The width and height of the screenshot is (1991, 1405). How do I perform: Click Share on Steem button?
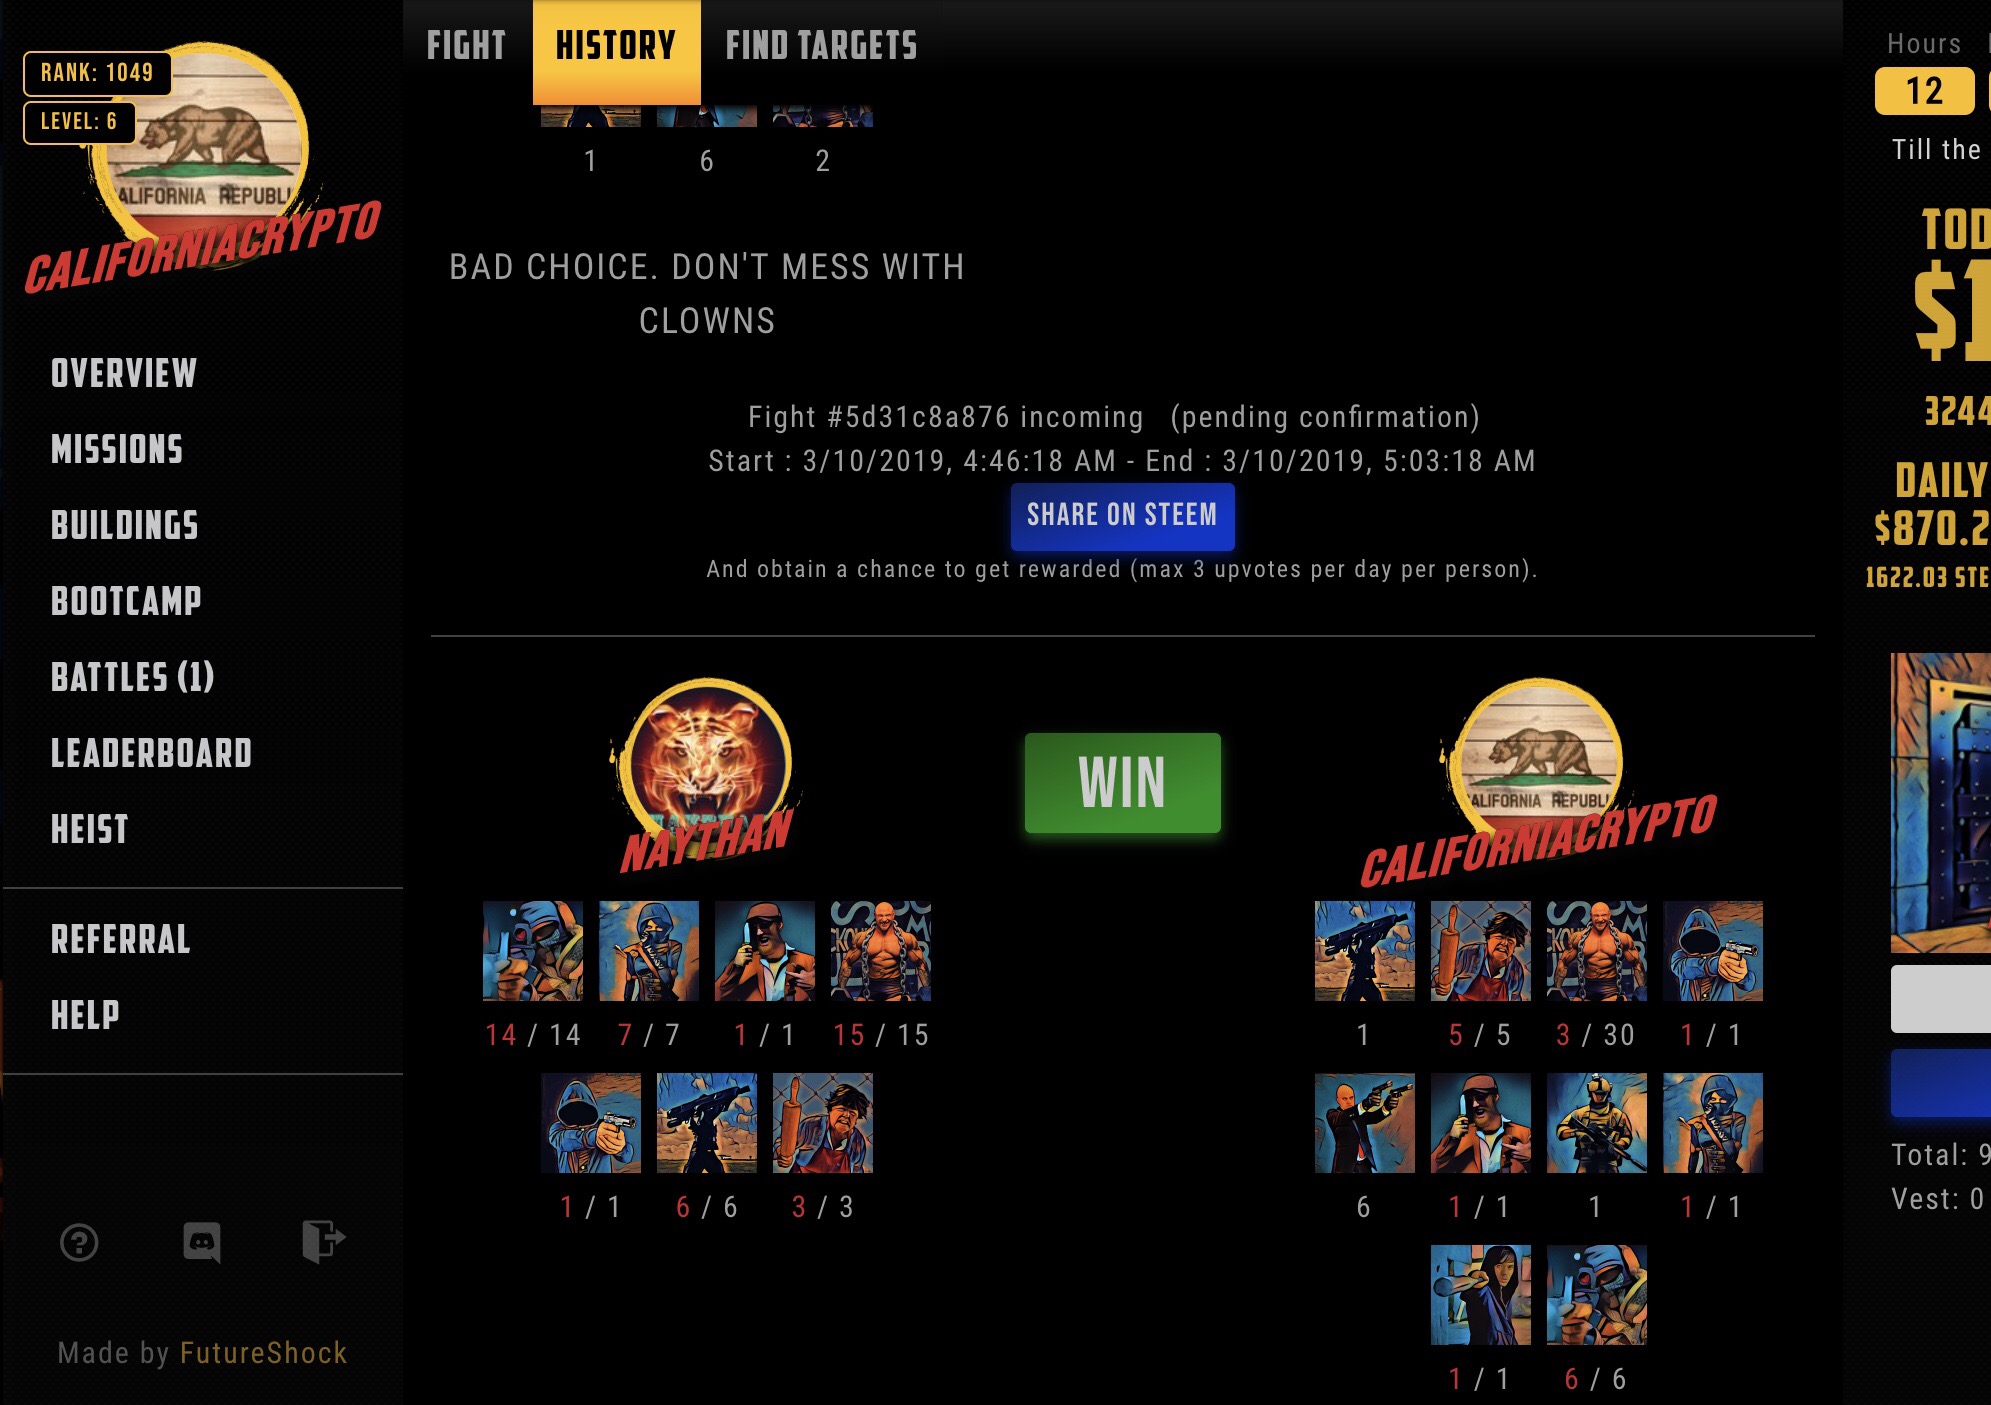[x=1122, y=516]
